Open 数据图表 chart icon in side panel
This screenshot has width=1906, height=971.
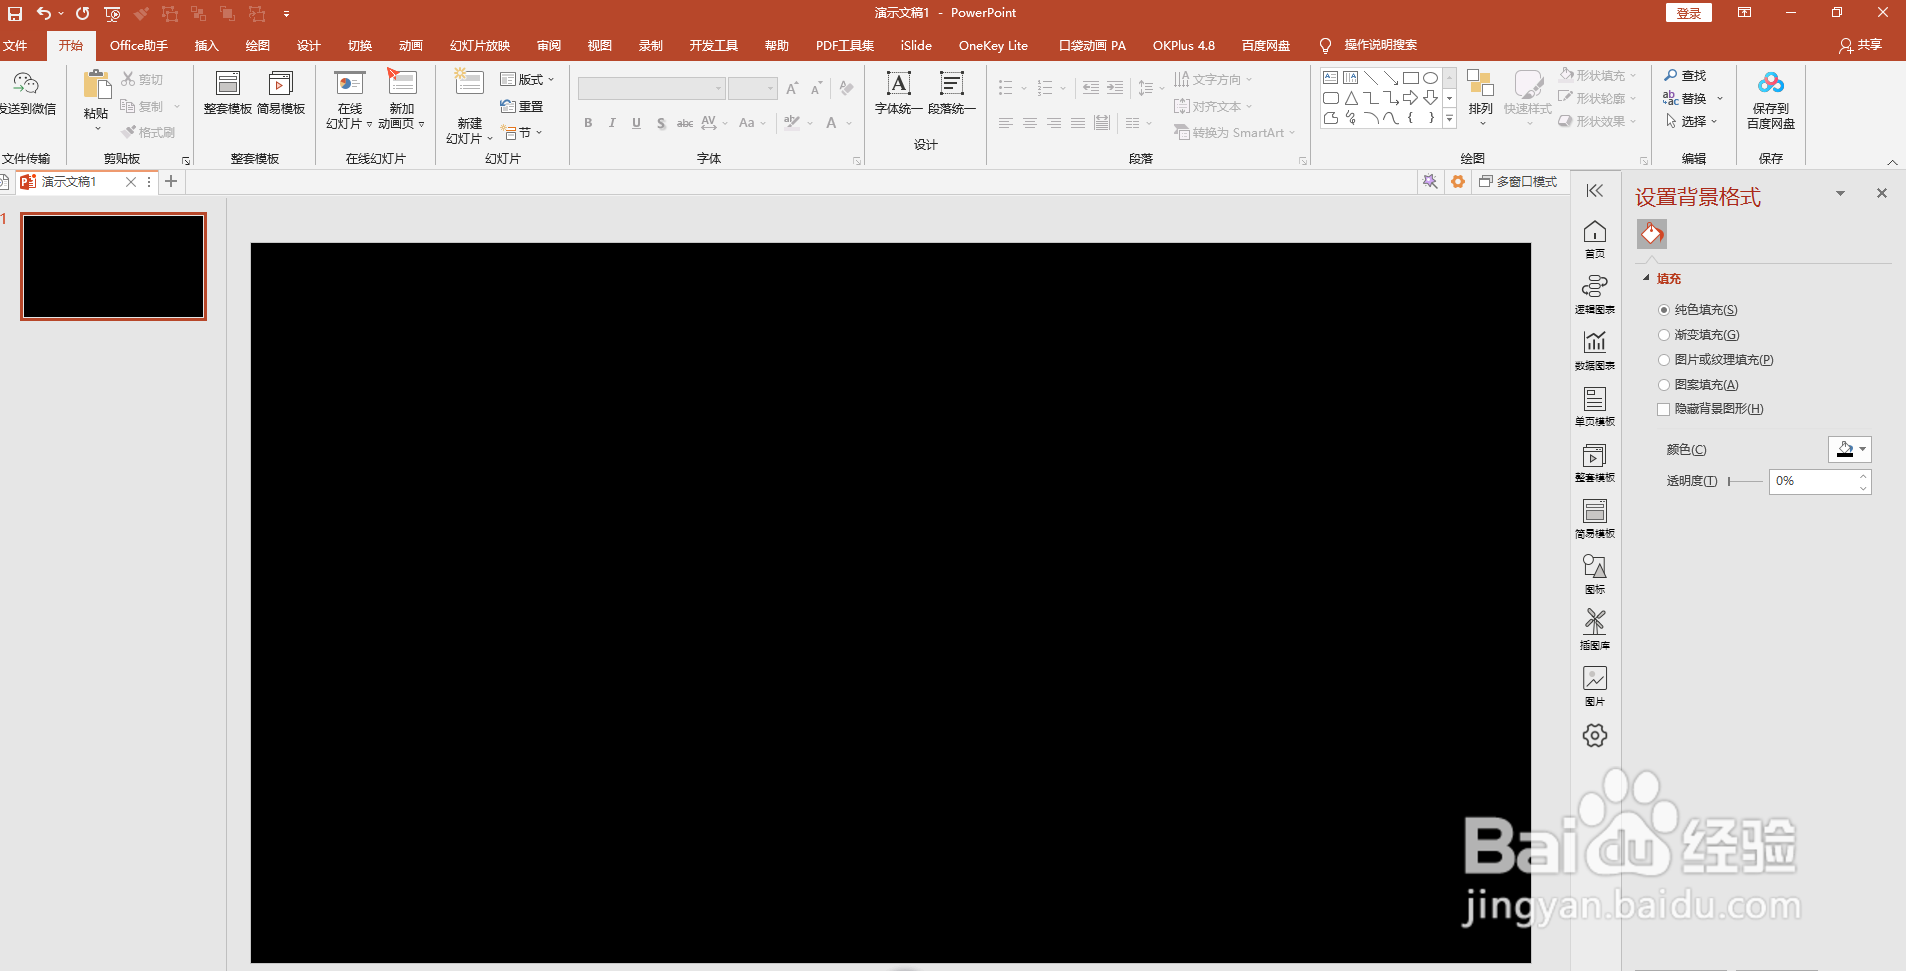(x=1595, y=343)
